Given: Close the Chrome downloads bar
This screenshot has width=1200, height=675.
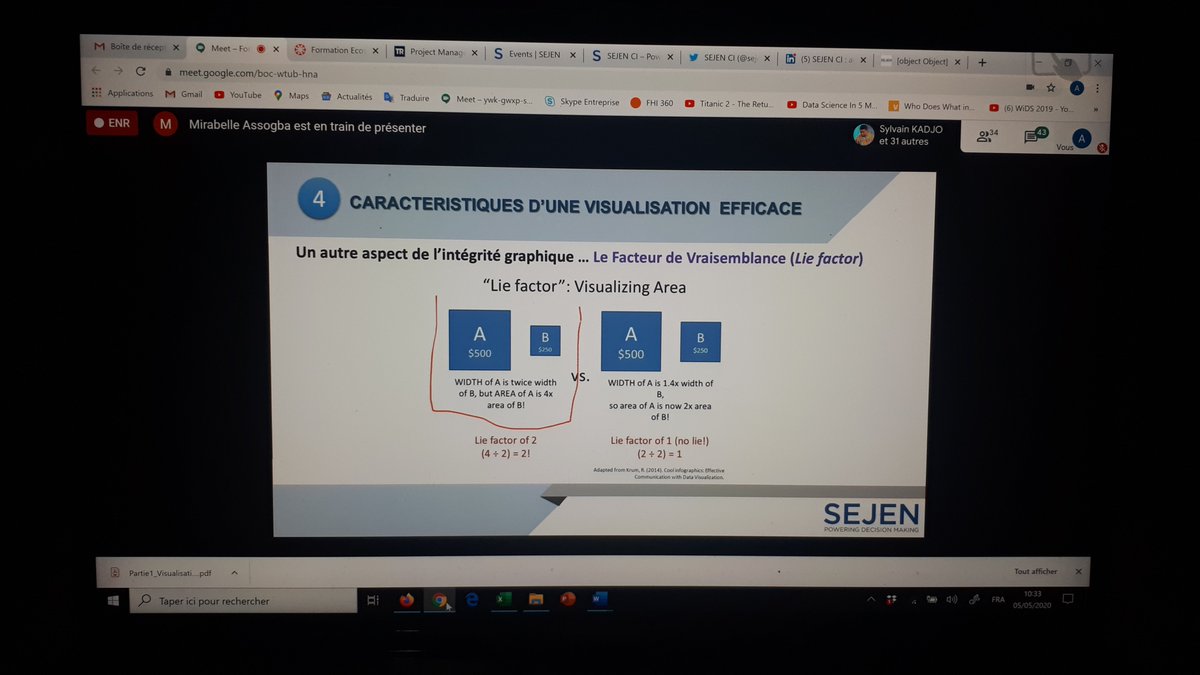Looking at the screenshot, I should [1078, 571].
